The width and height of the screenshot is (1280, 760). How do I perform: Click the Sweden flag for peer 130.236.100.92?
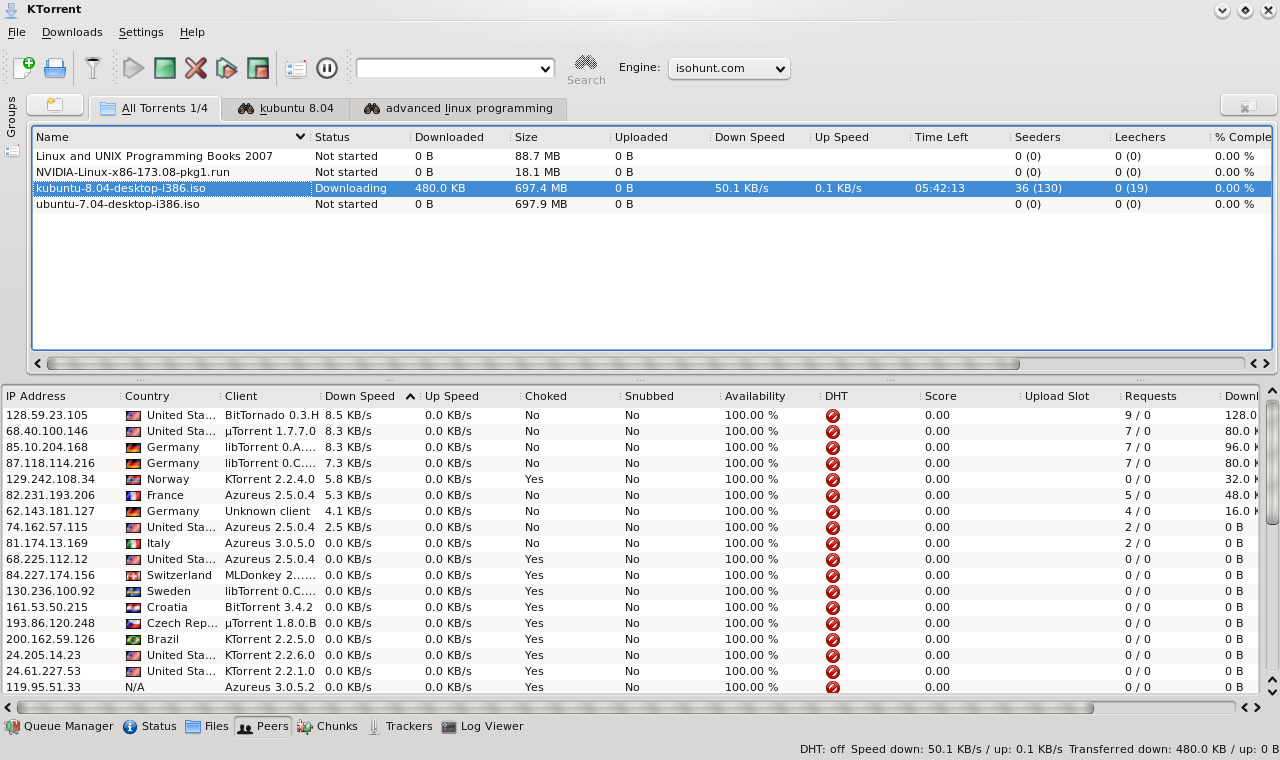(x=133, y=591)
